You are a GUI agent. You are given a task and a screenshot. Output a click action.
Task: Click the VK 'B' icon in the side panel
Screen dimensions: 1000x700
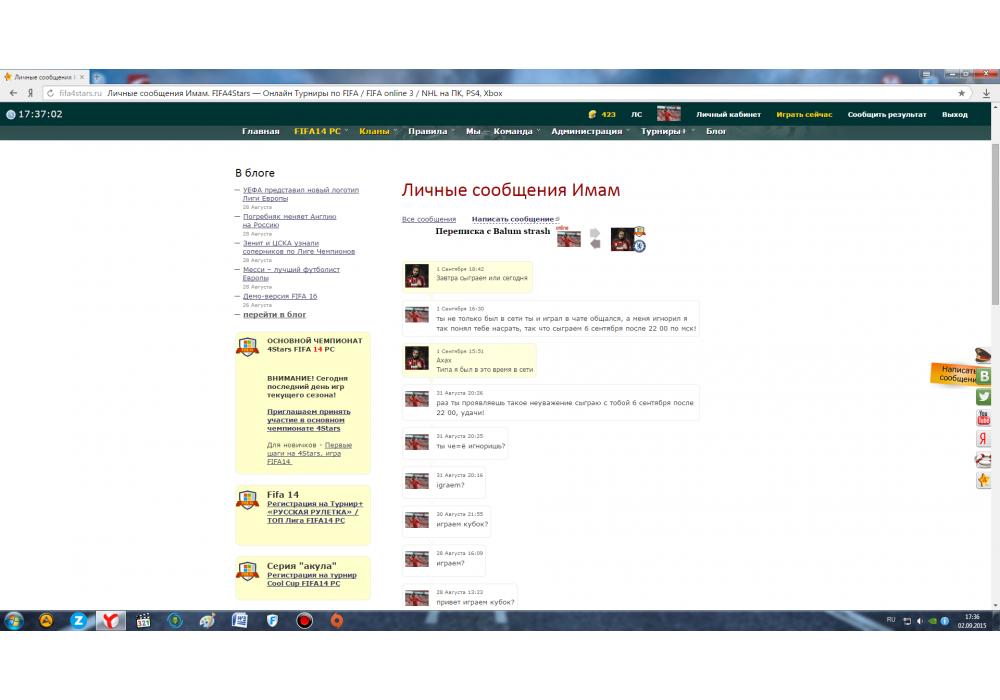tap(984, 376)
